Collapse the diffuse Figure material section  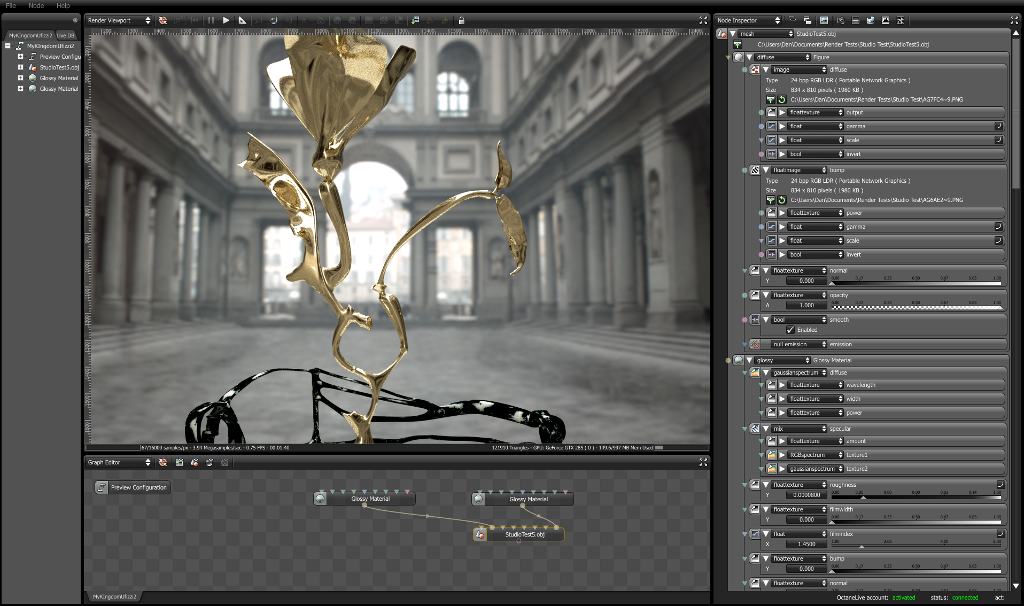(x=749, y=57)
